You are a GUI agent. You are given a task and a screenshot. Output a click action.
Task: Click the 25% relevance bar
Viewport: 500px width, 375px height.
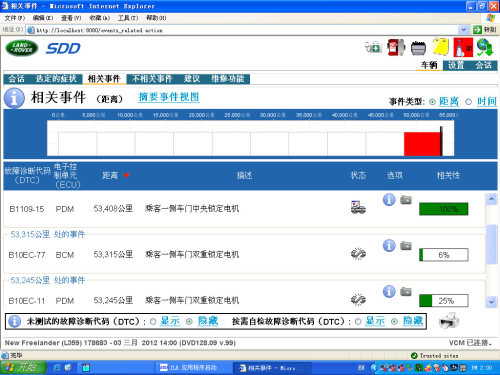tap(444, 301)
